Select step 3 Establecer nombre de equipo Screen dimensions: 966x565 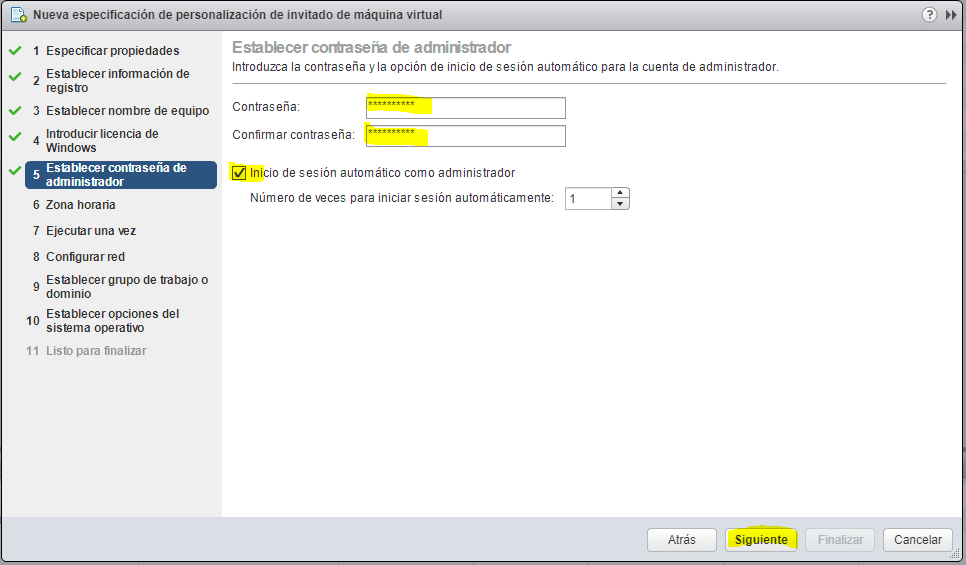(x=127, y=111)
